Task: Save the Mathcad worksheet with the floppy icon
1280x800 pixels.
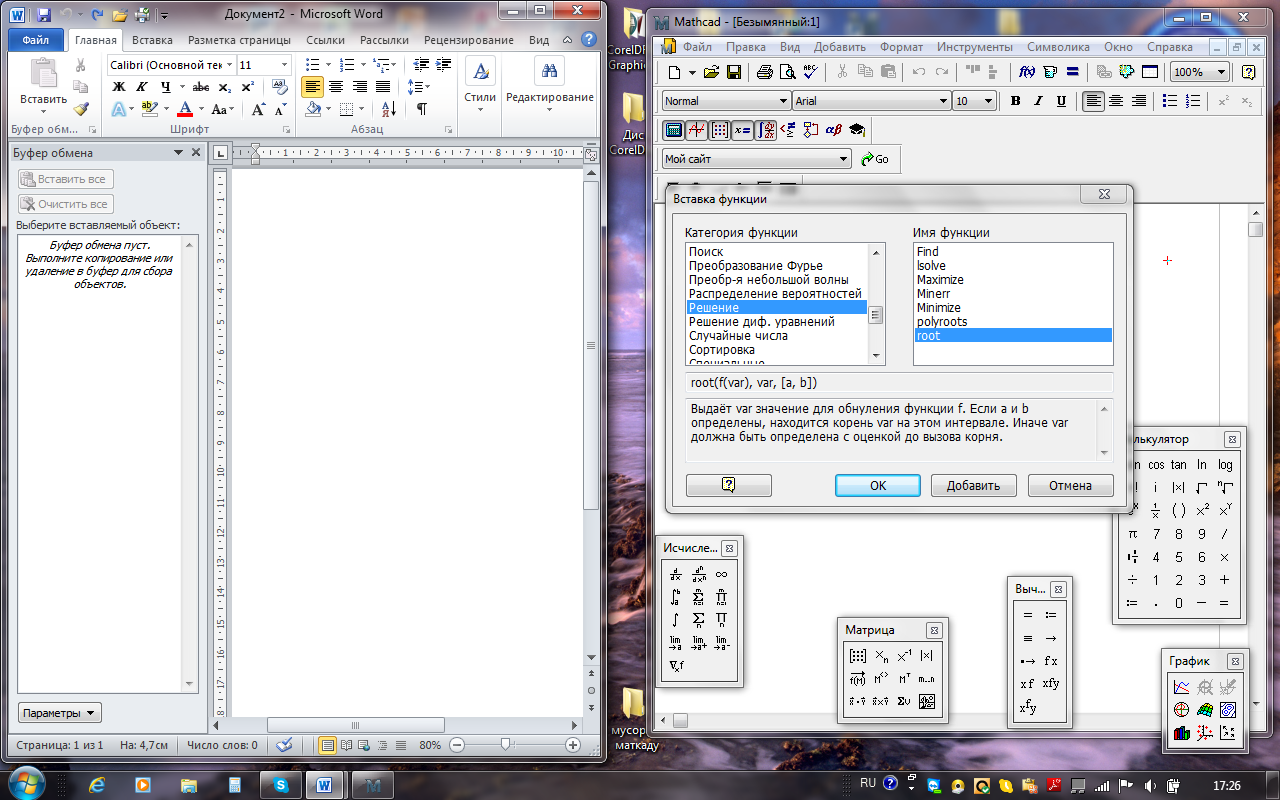Action: click(734, 72)
